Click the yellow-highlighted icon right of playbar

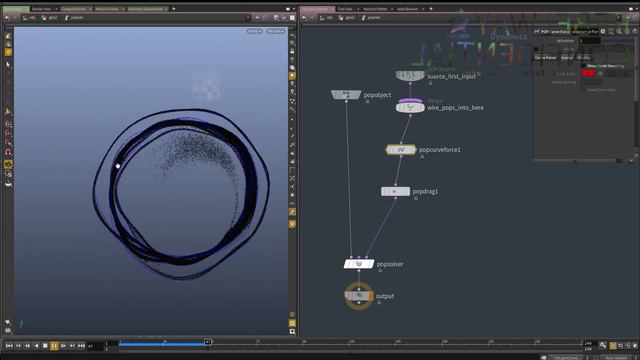(x=613, y=346)
